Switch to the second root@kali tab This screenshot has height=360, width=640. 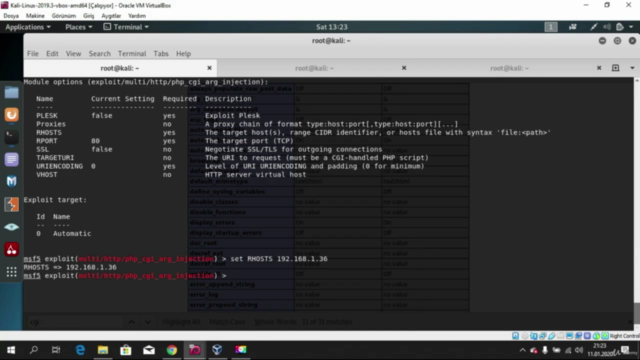tap(314, 68)
